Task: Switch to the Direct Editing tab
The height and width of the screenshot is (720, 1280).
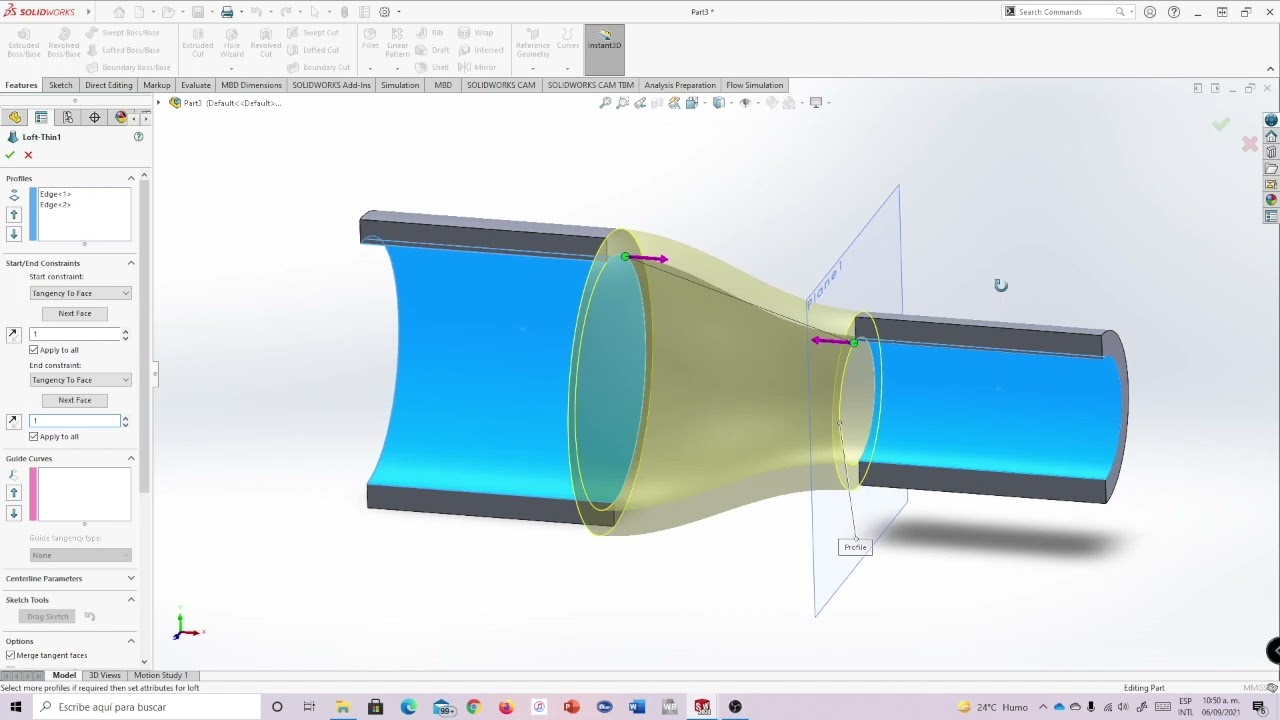Action: point(109,85)
